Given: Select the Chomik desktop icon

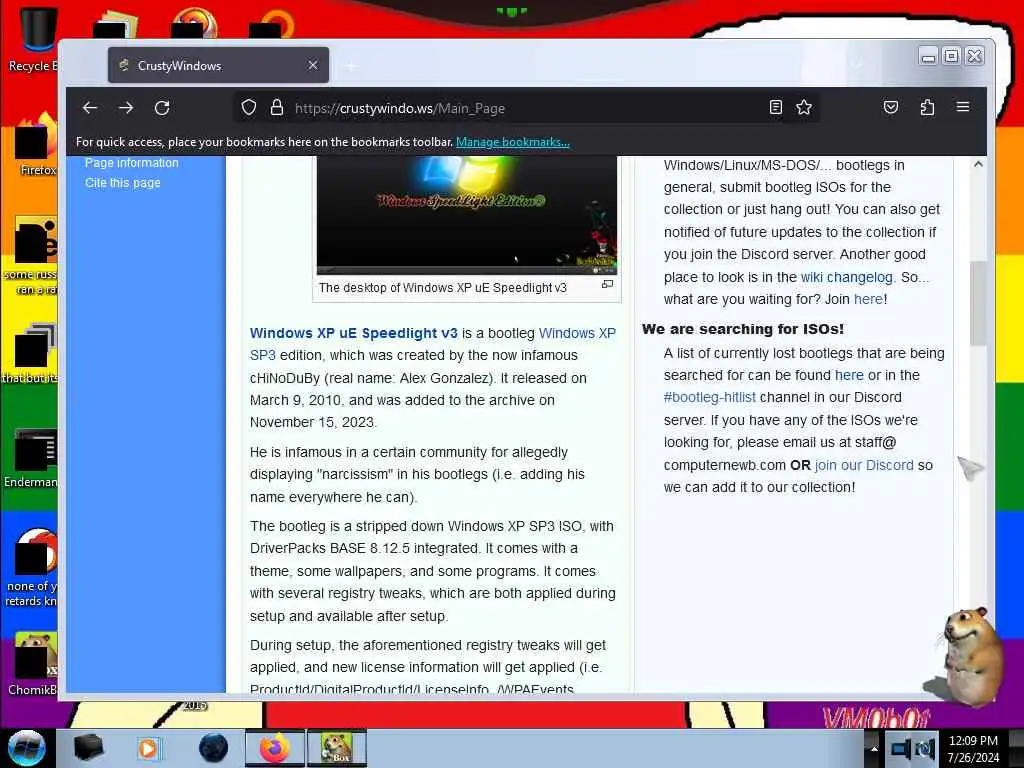Looking at the screenshot, I should (x=33, y=664).
